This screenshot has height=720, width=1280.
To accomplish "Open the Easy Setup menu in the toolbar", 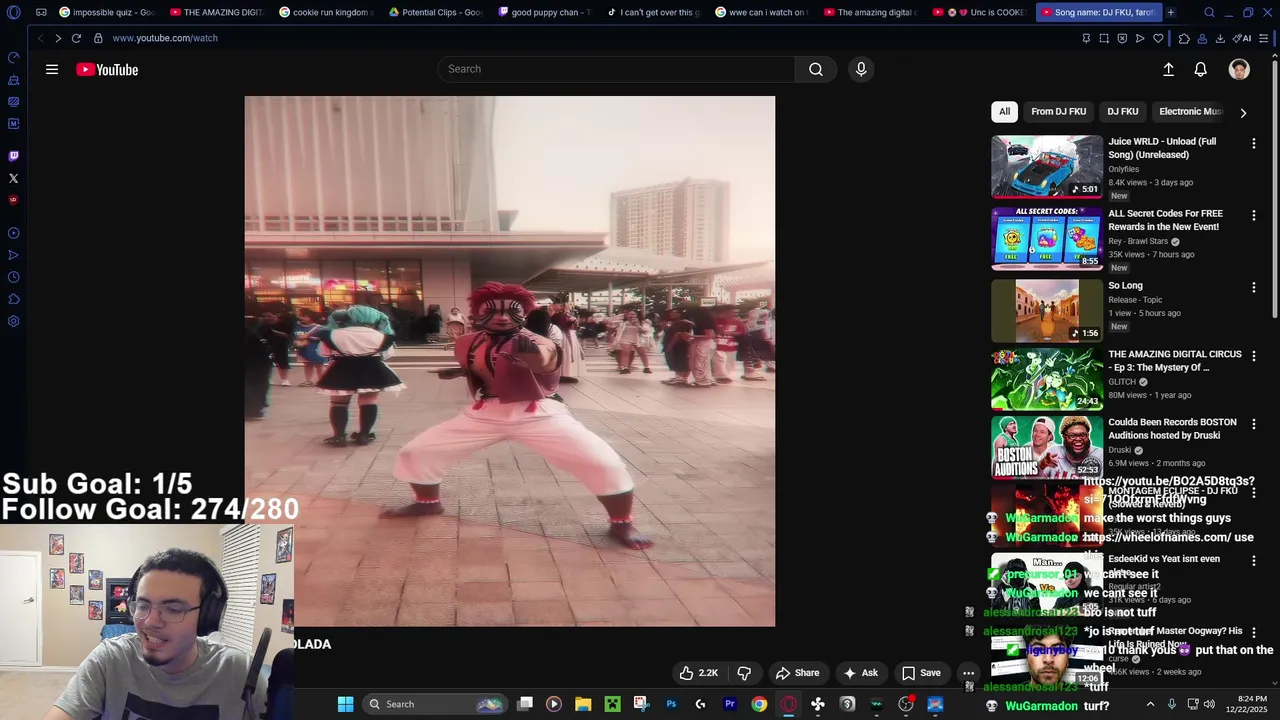I will coord(1264,38).
